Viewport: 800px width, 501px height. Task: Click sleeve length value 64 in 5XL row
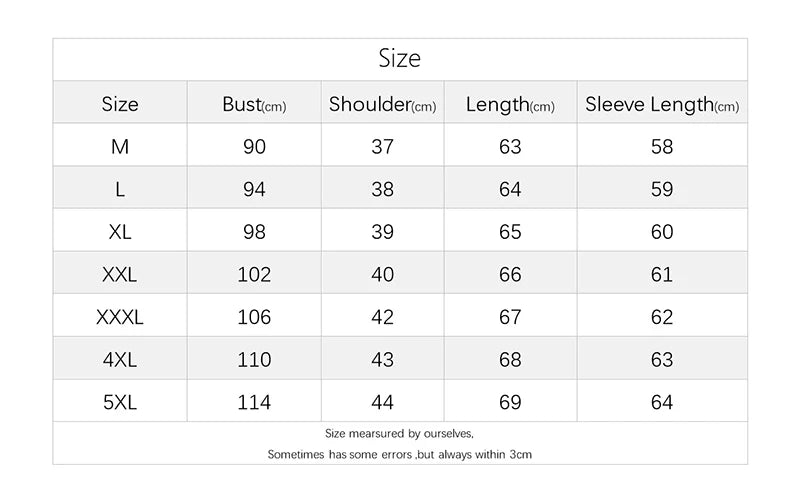coord(662,403)
